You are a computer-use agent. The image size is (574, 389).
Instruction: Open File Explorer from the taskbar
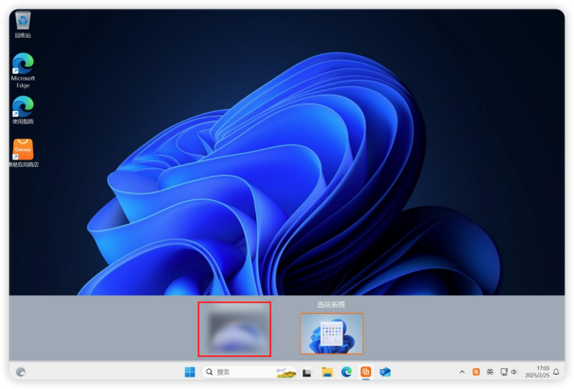click(x=327, y=372)
